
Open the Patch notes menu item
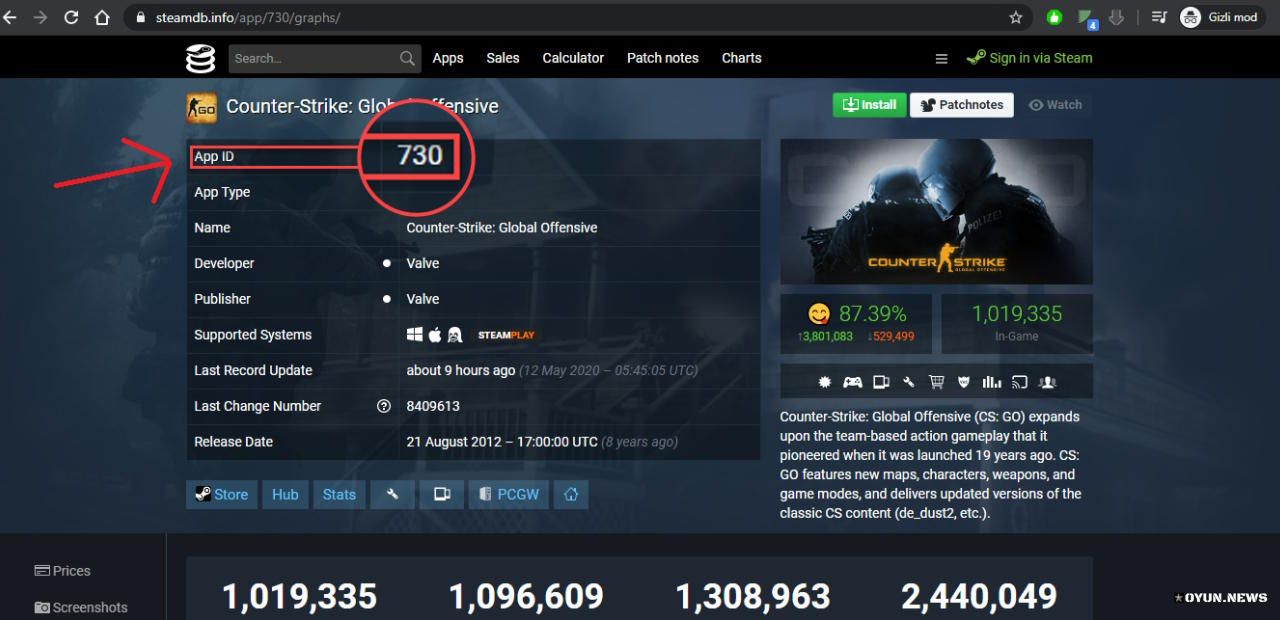pyautogui.click(x=663, y=58)
